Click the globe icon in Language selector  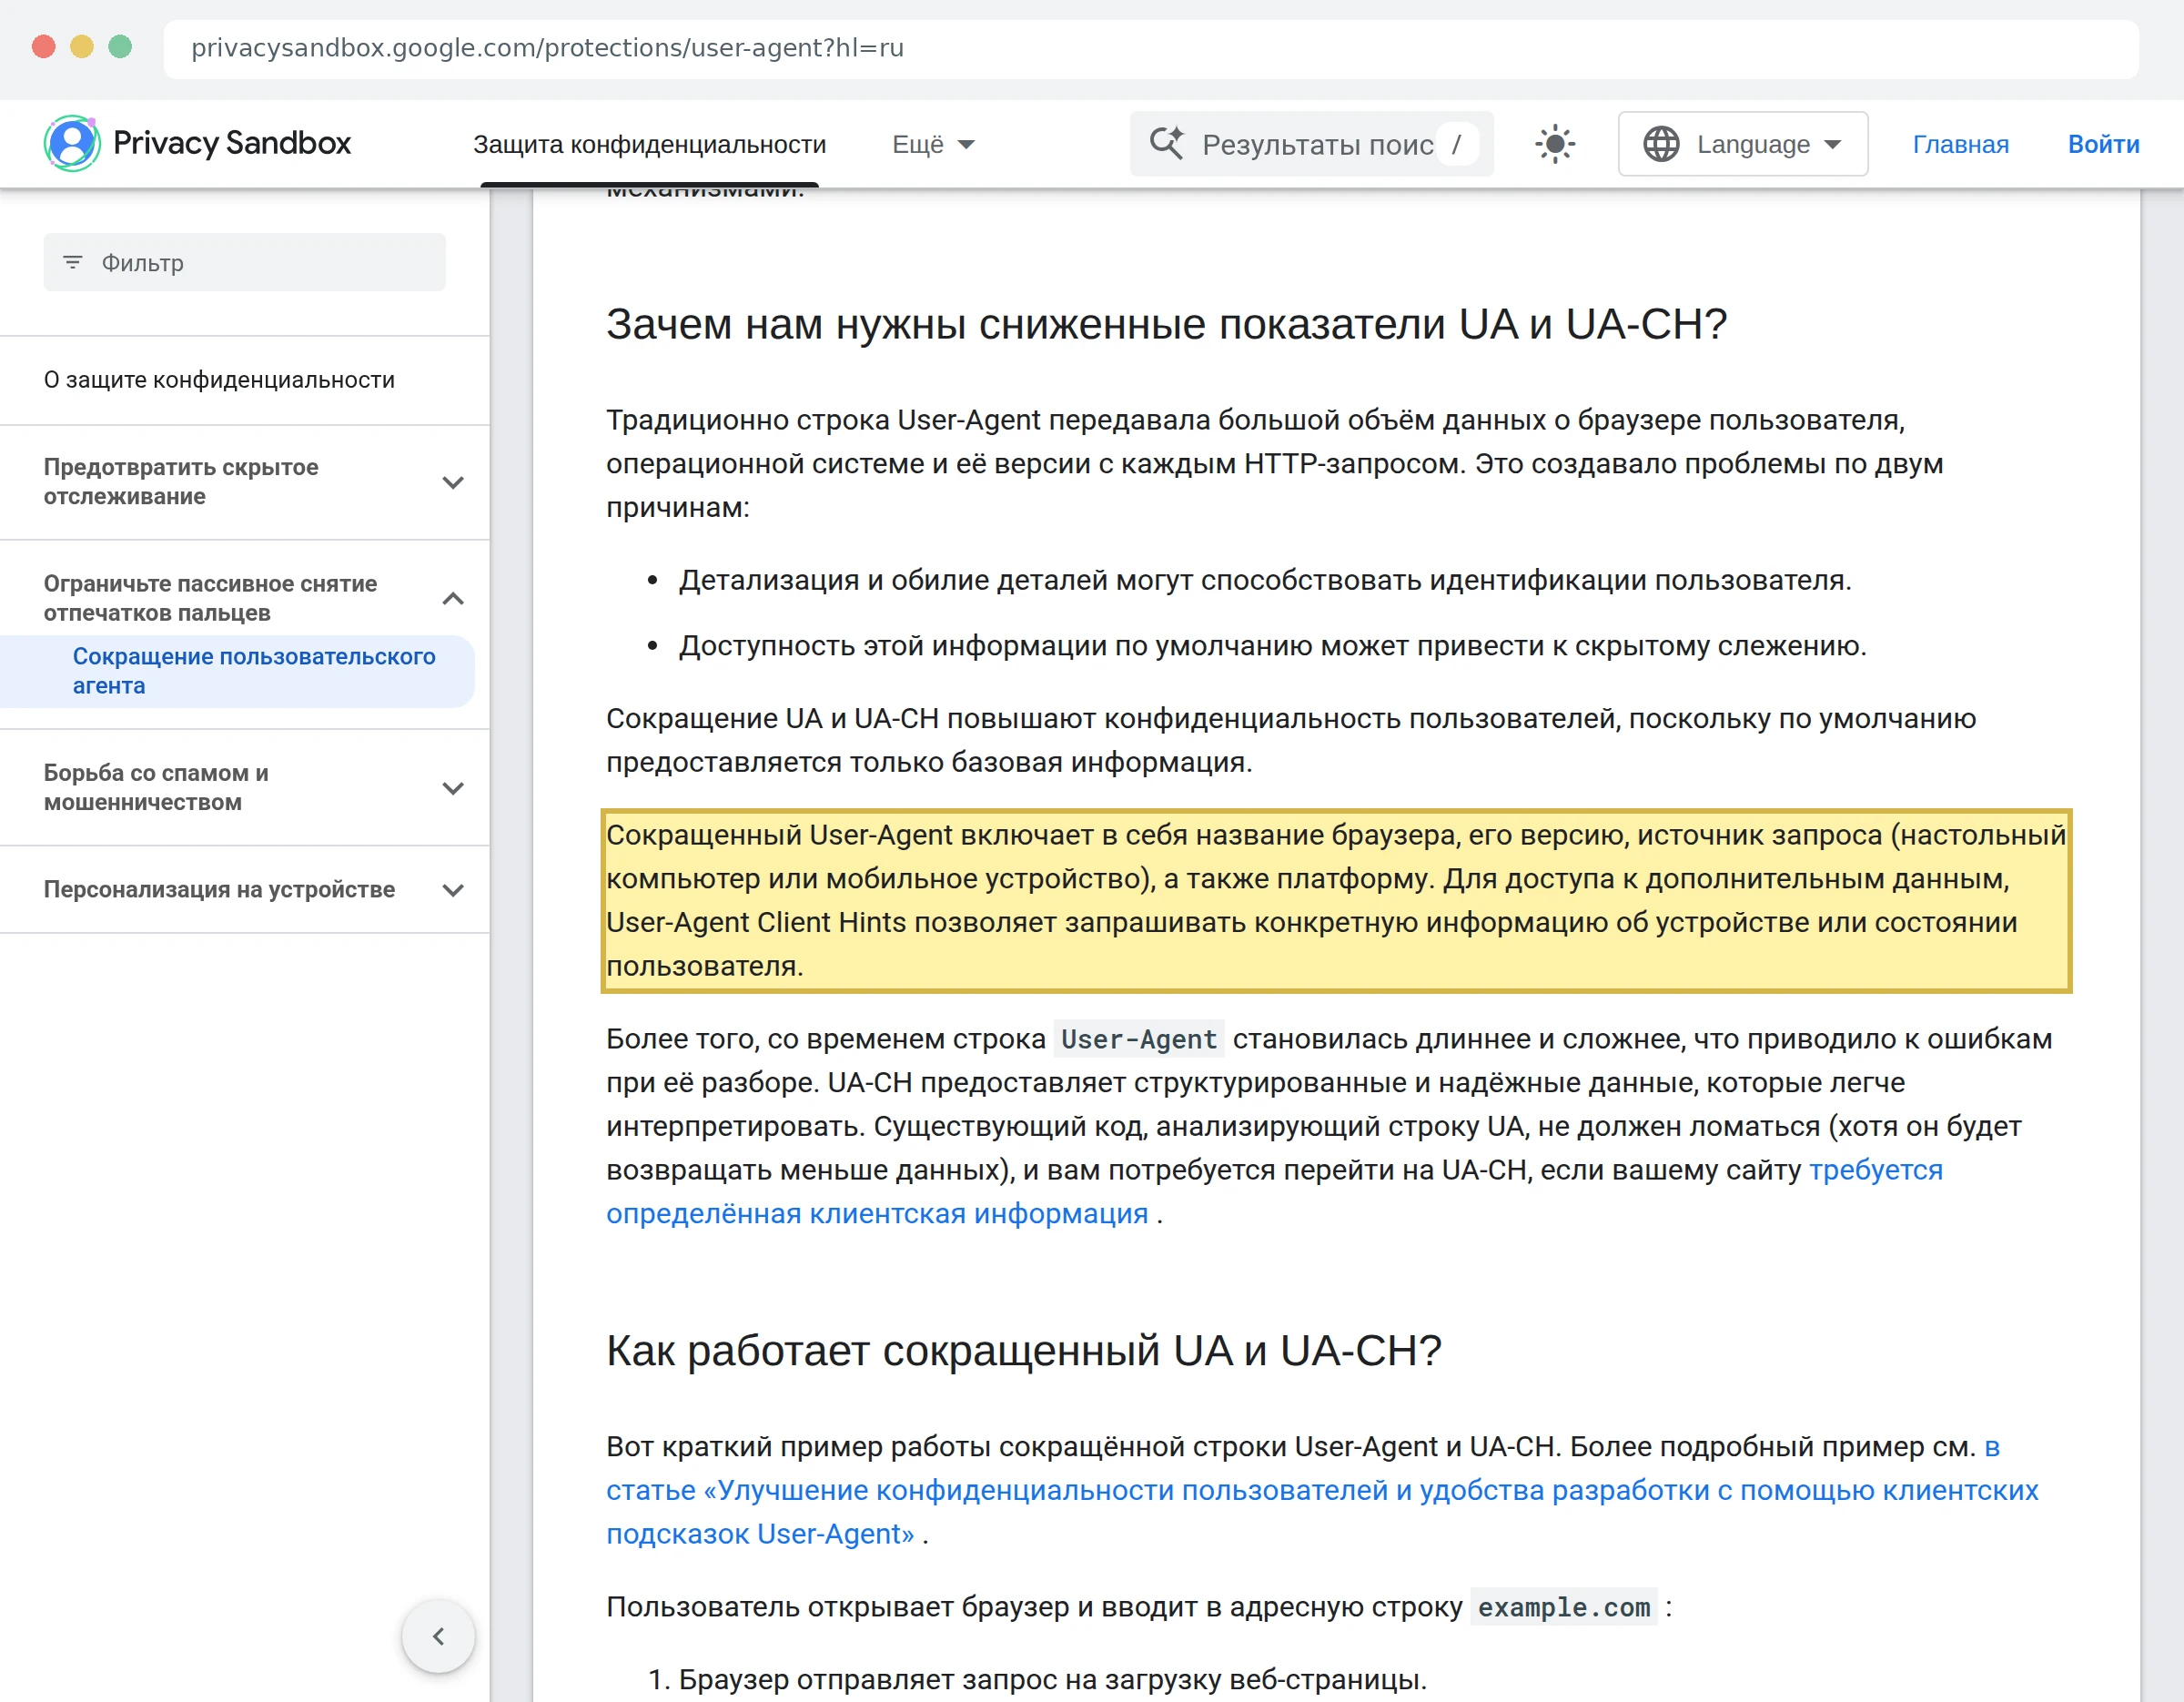coord(1661,144)
